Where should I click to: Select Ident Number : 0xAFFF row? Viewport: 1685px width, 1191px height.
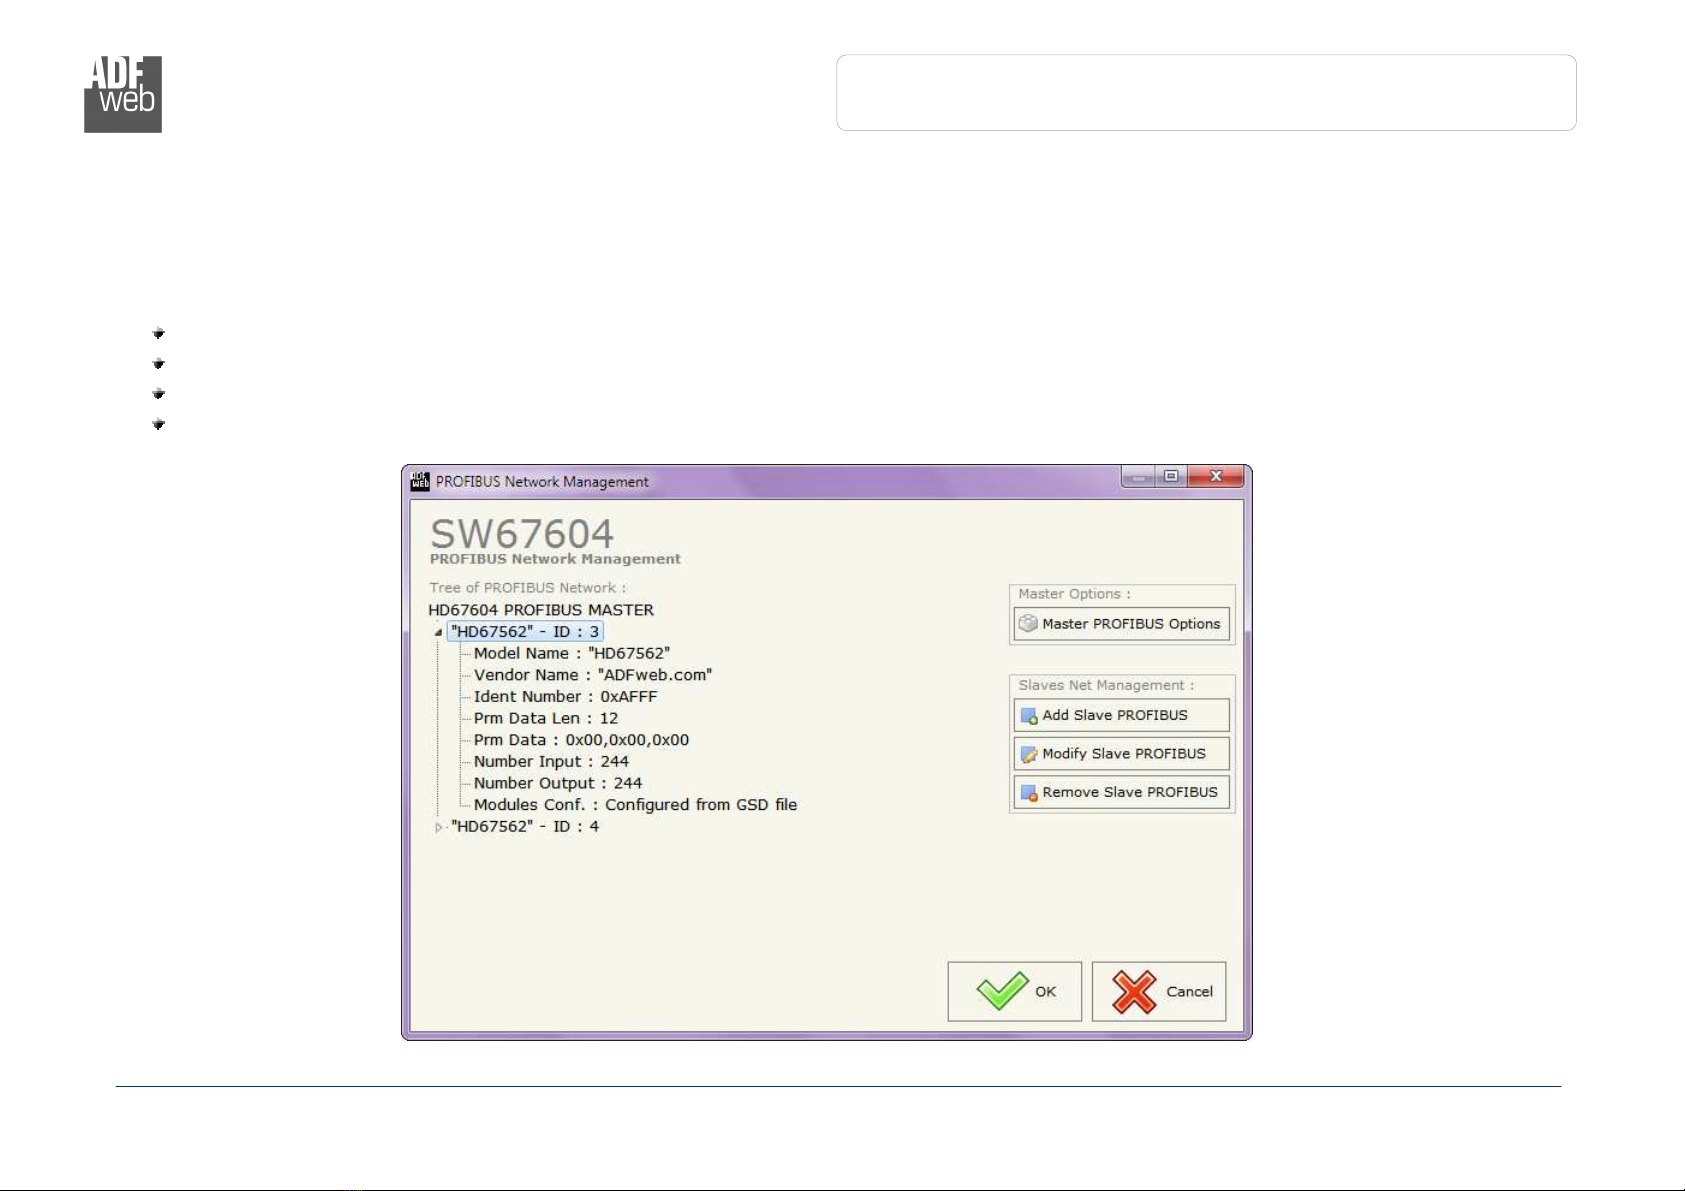coord(566,697)
